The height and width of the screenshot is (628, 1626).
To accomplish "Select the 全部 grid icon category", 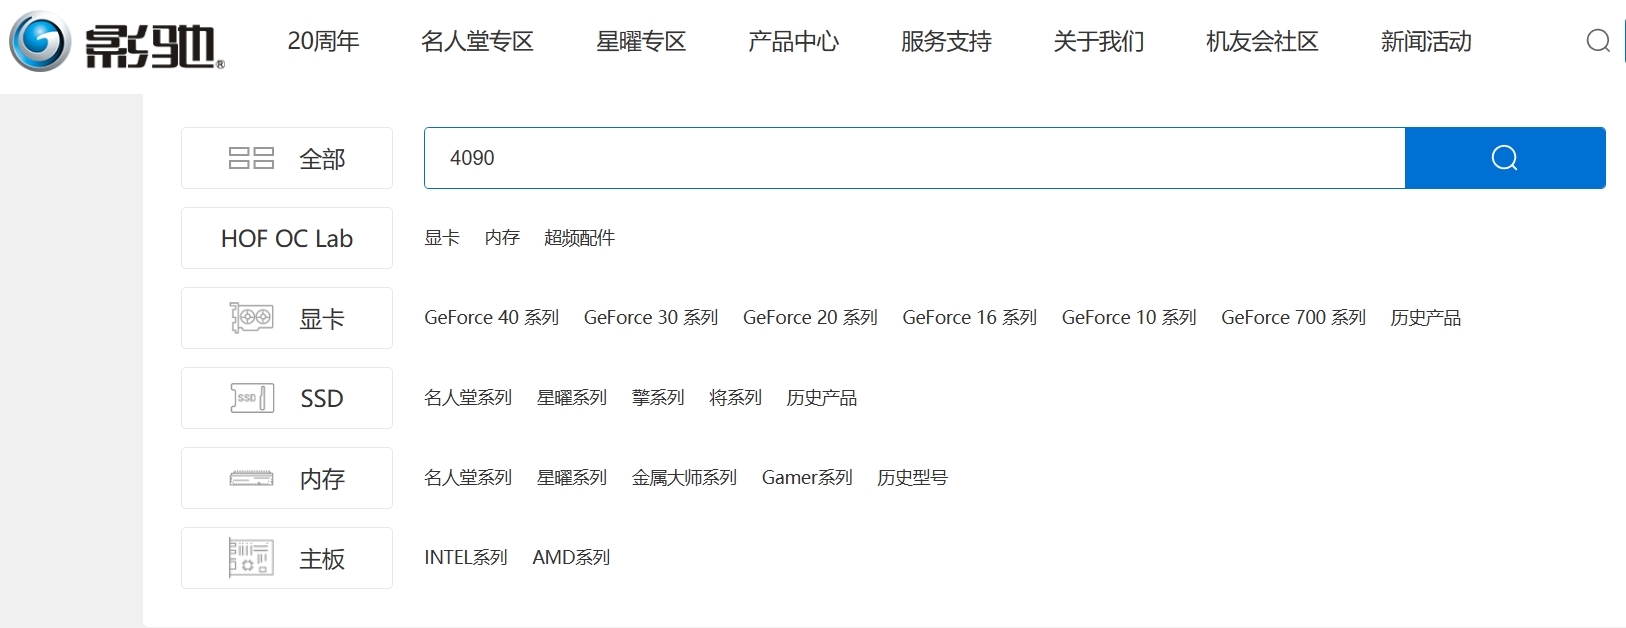I will pyautogui.click(x=251, y=158).
